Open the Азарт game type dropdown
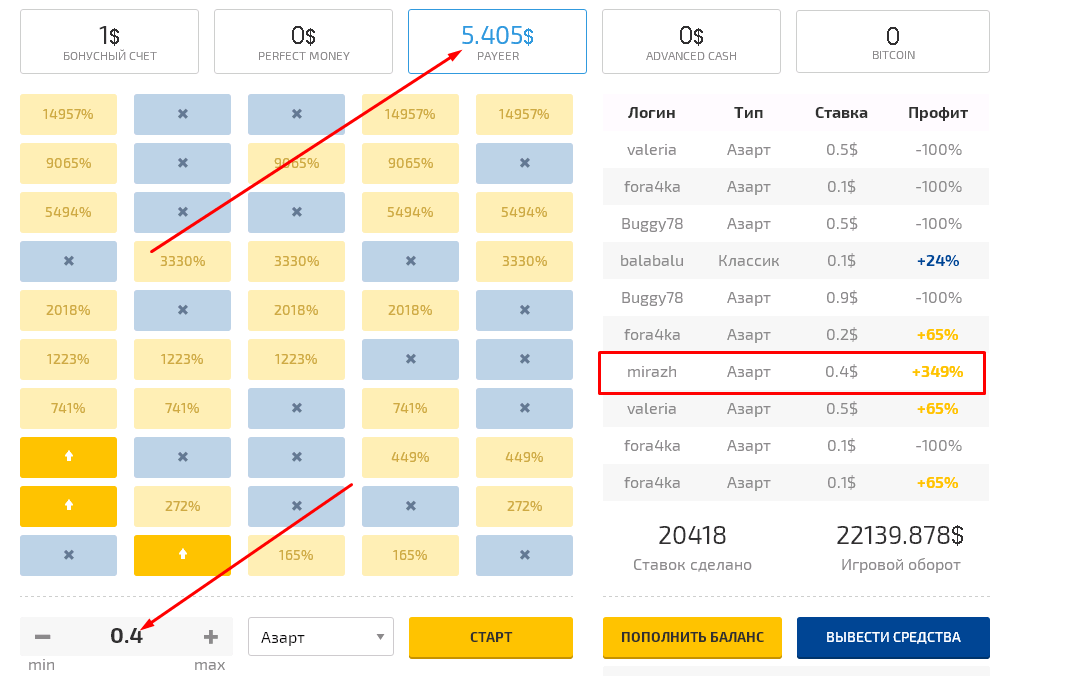 coord(321,637)
